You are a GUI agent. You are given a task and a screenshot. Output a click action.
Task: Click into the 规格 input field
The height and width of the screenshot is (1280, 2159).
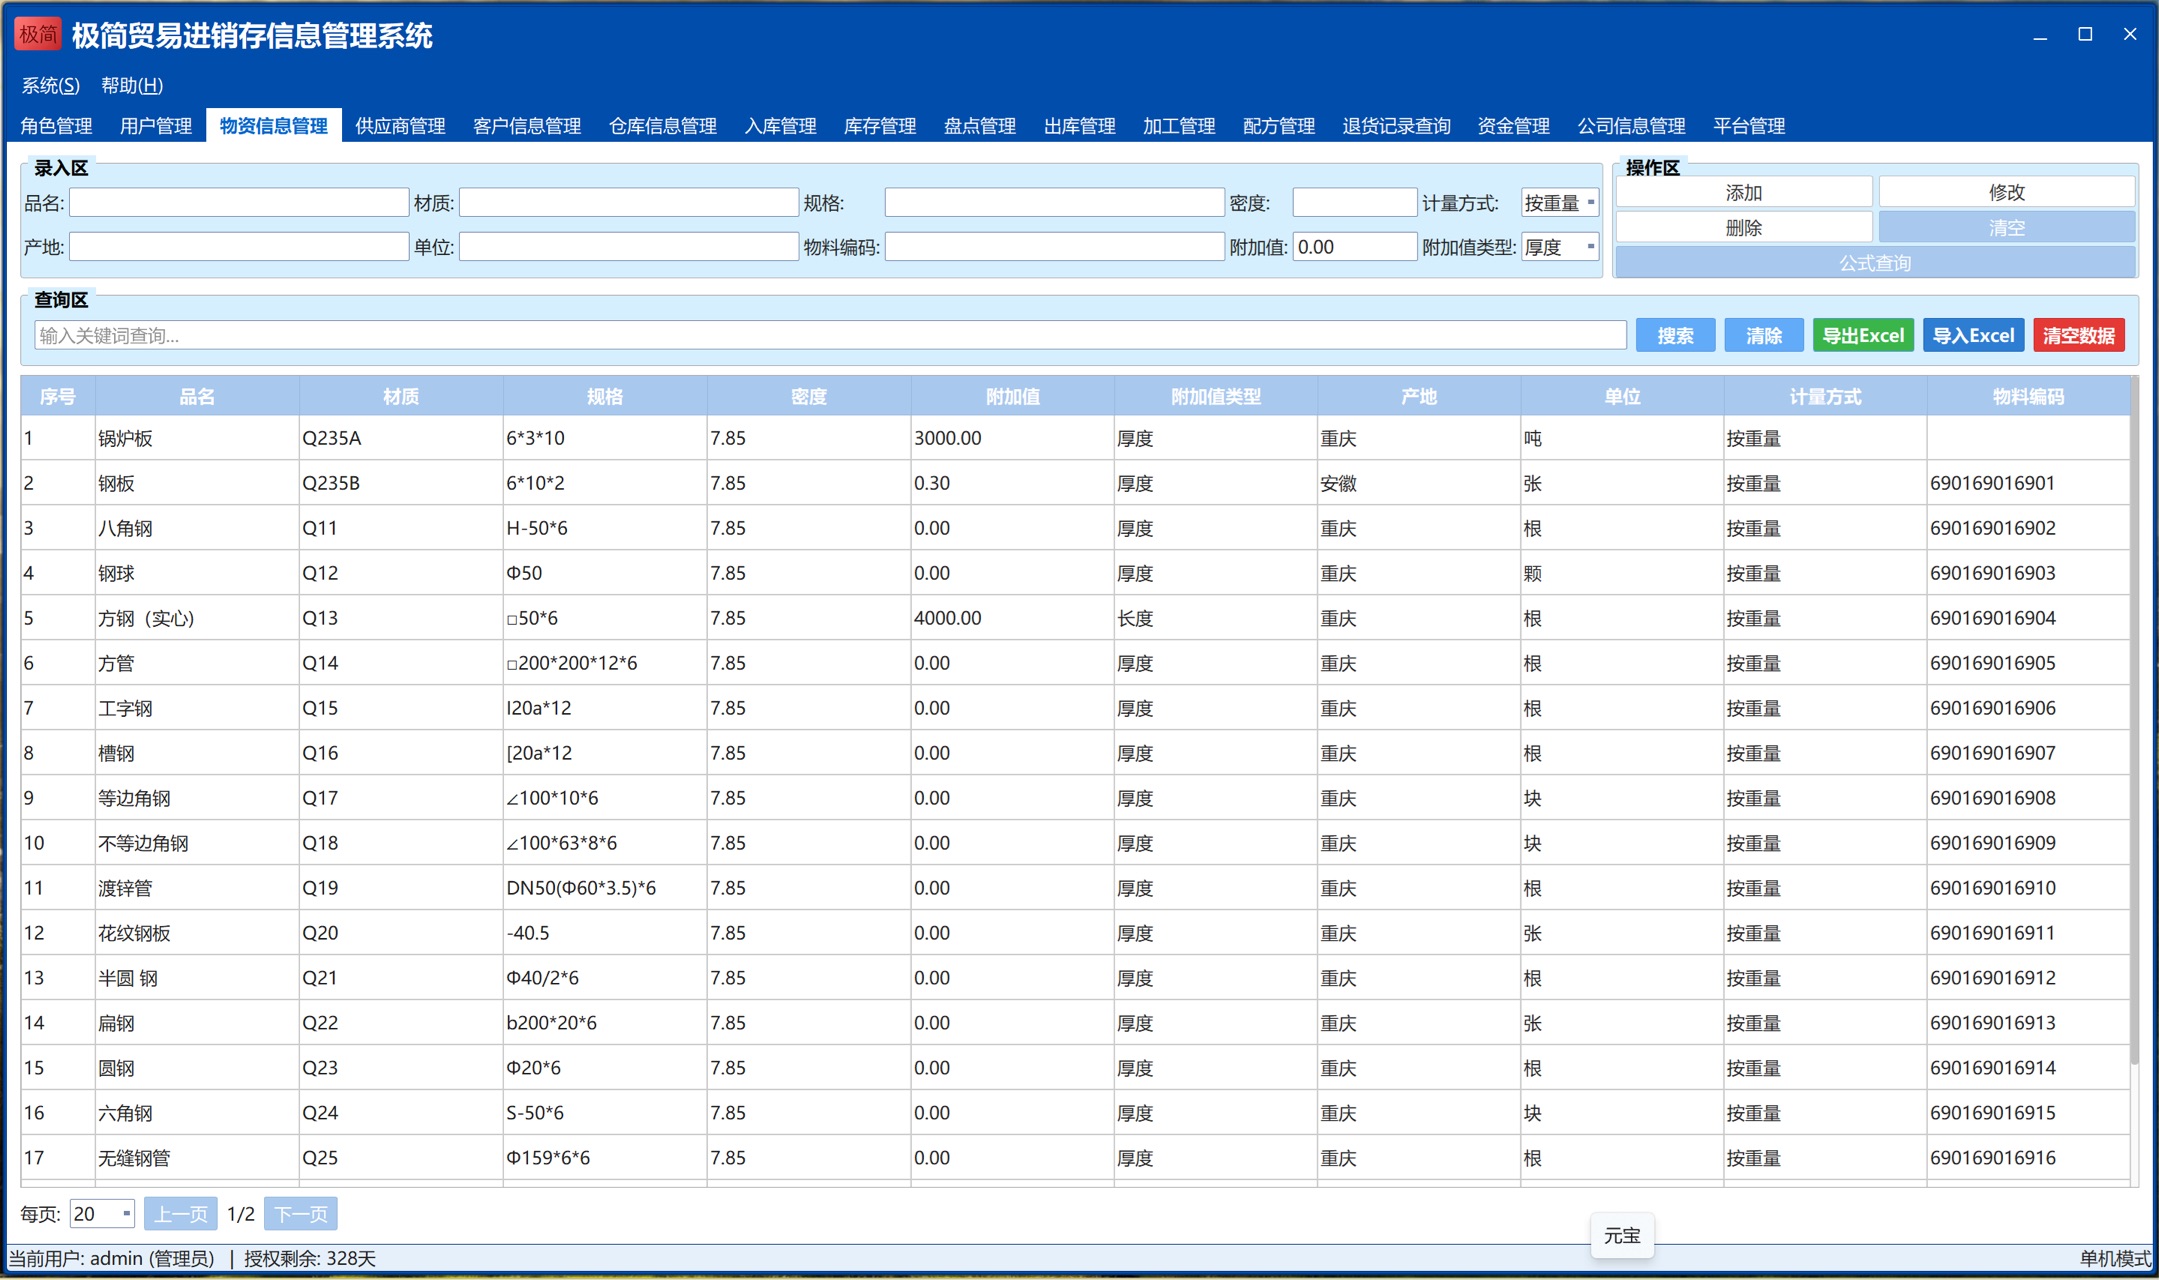coord(1054,203)
